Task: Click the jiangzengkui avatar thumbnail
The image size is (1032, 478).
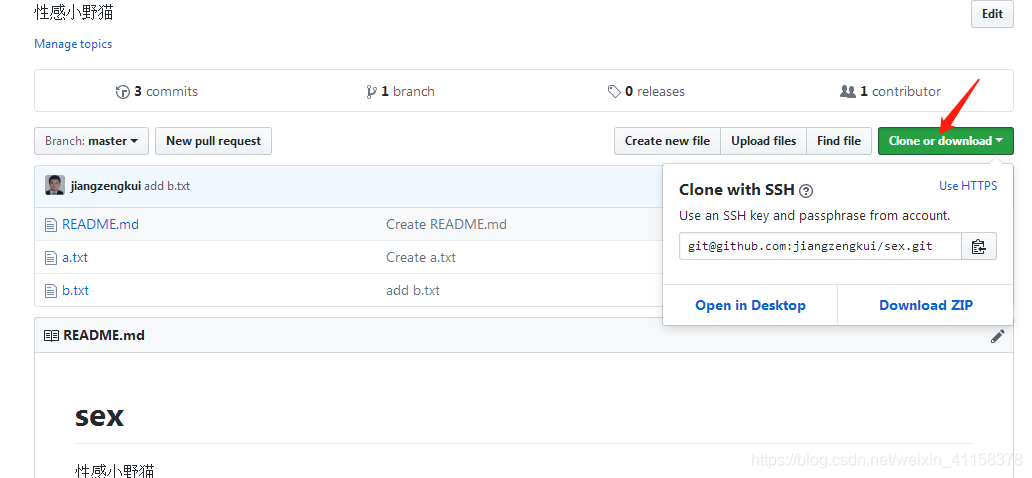Action: (x=55, y=186)
